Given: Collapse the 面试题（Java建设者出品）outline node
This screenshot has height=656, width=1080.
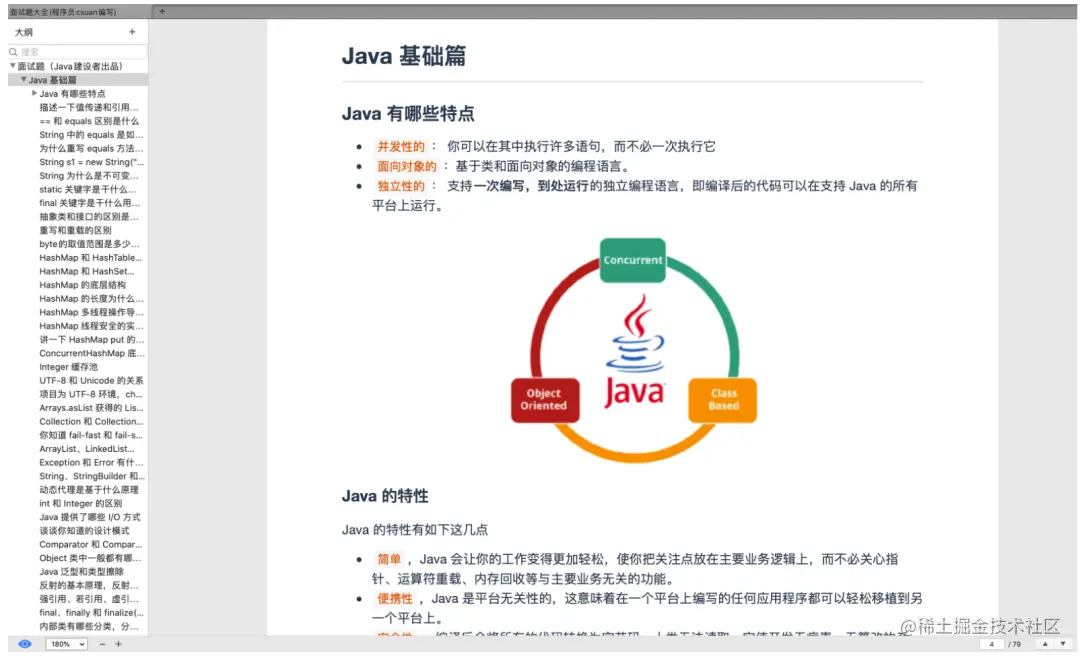Looking at the screenshot, I should (x=13, y=65).
